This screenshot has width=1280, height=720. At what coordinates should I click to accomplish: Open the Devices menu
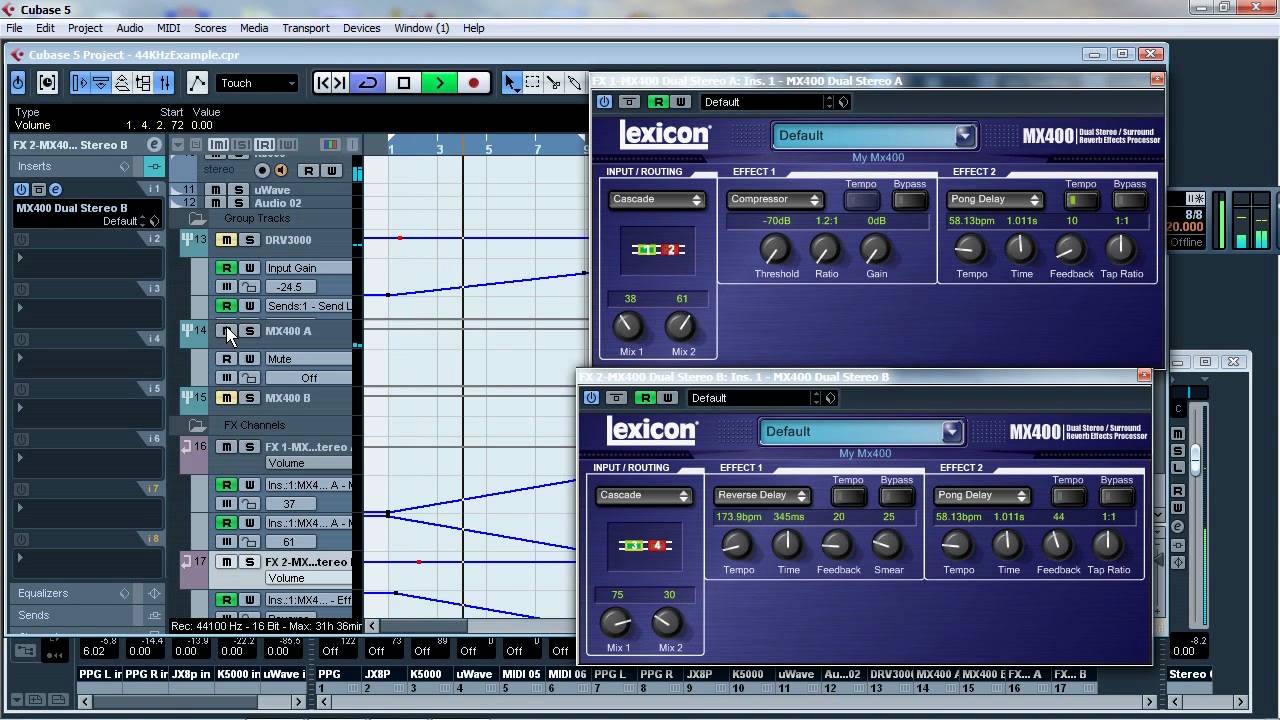pos(361,28)
